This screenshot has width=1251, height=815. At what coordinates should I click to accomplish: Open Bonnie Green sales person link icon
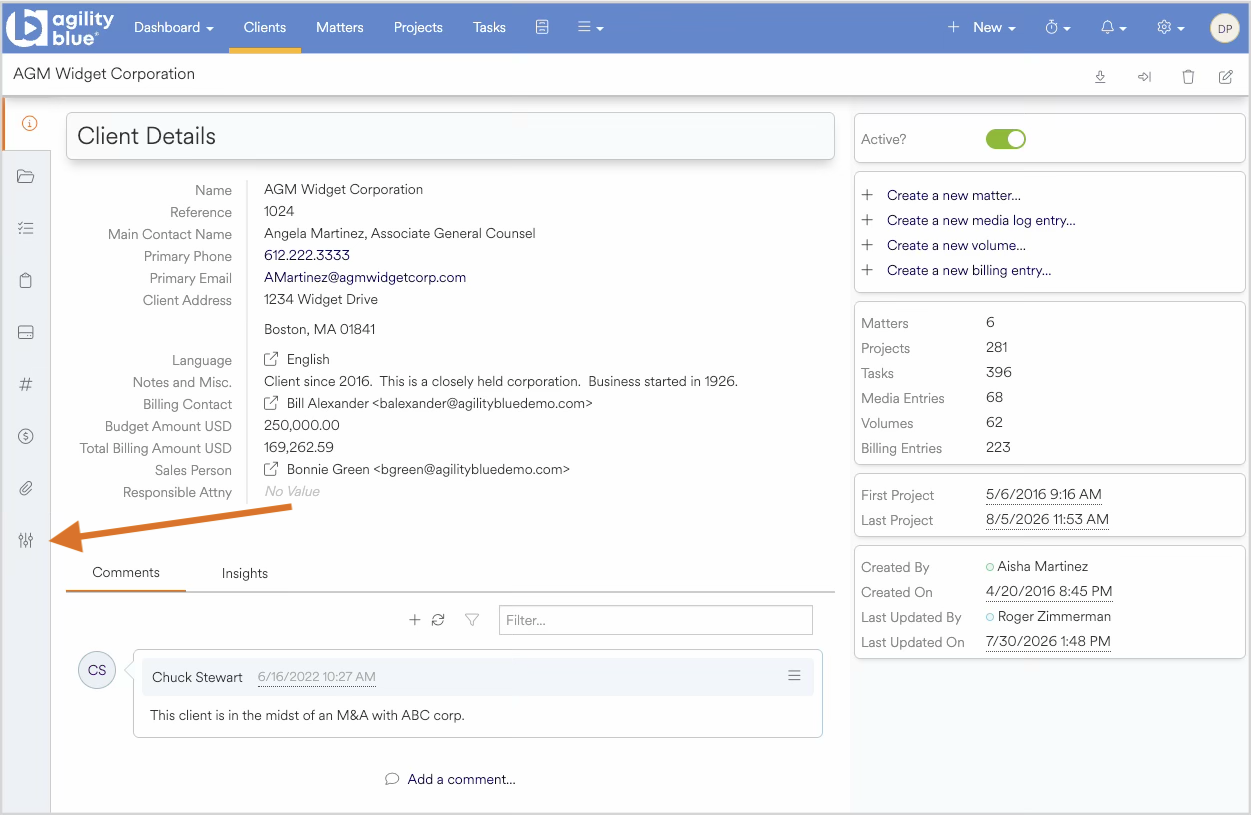point(271,469)
